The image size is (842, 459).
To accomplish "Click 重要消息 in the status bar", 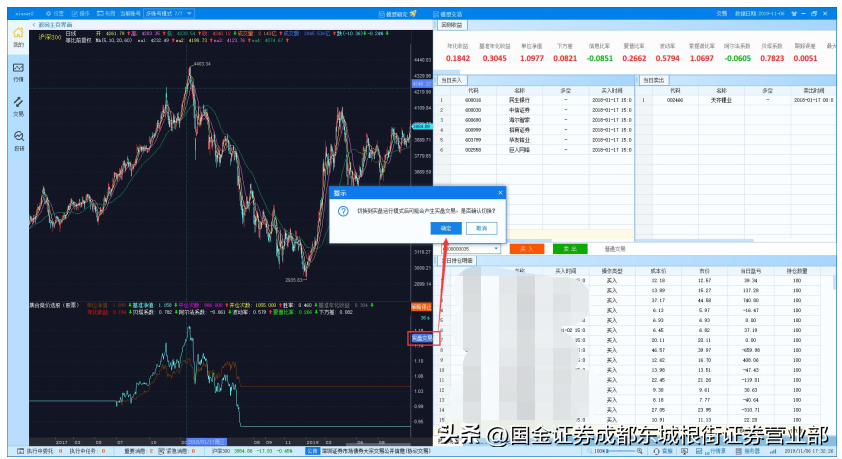I will pyautogui.click(x=139, y=451).
